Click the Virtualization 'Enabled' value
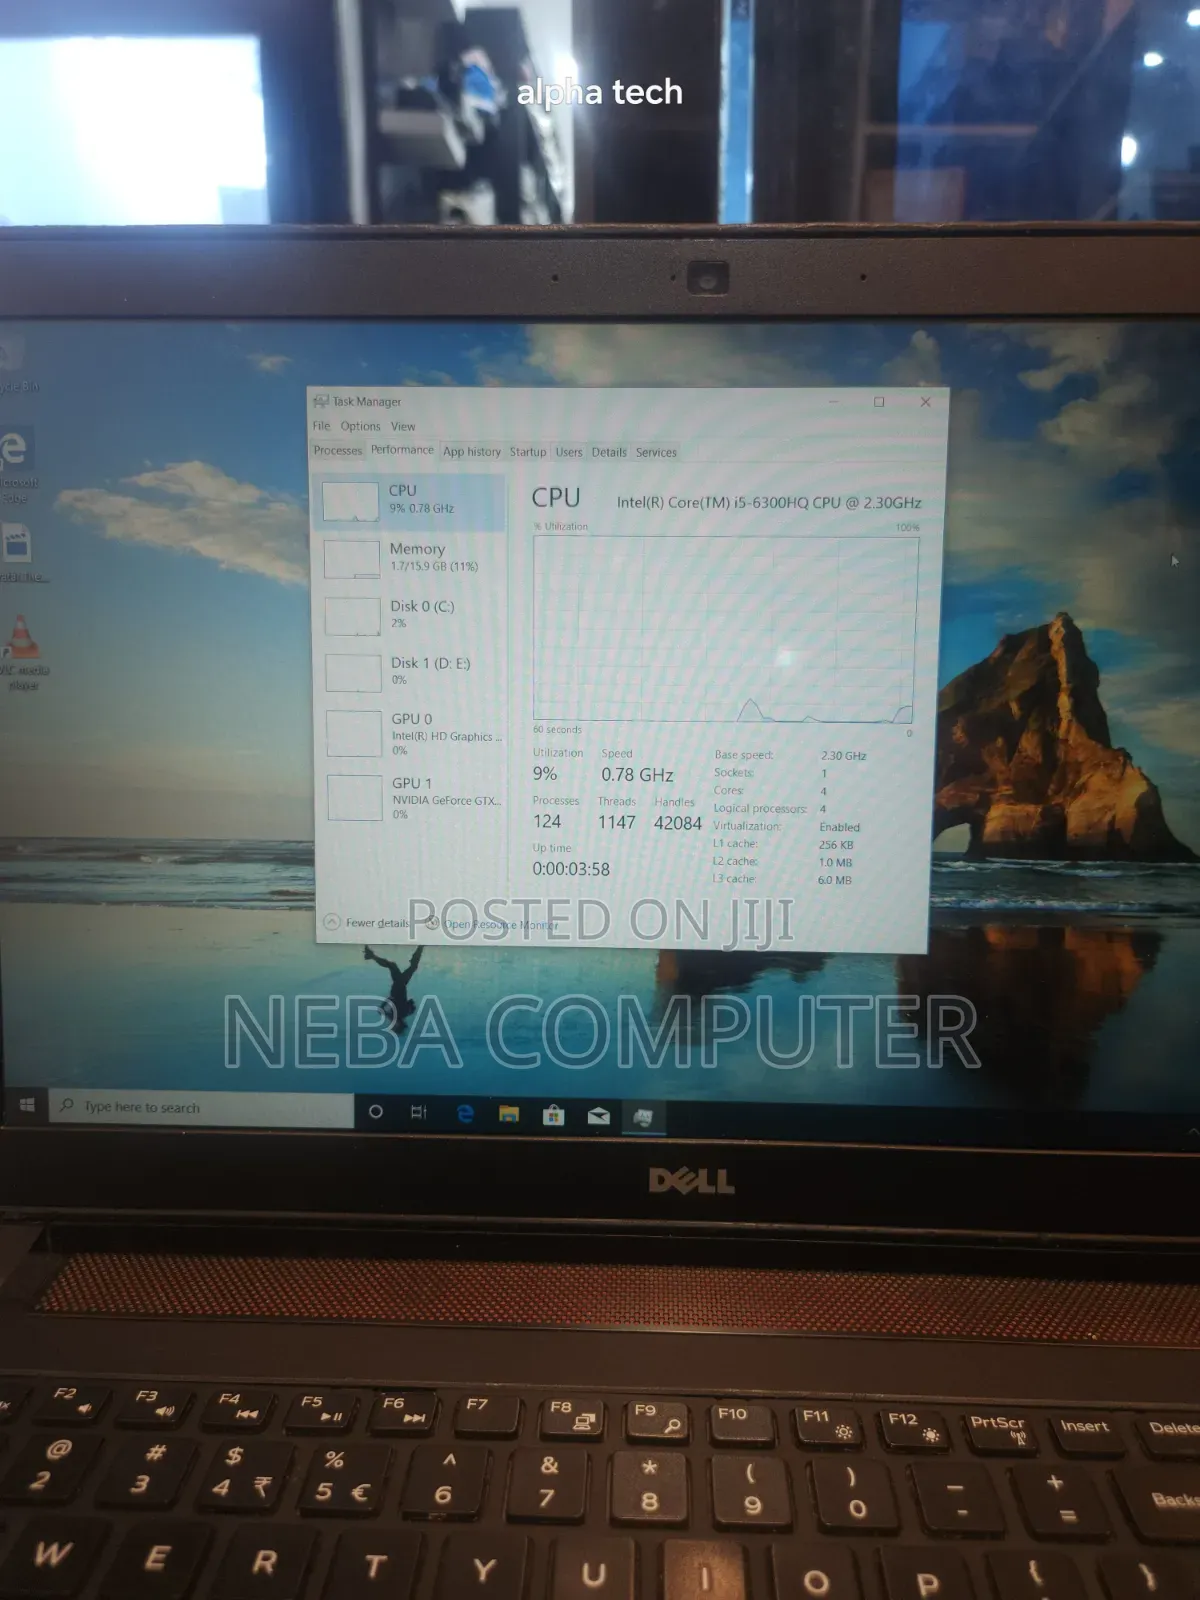Viewport: 1200px width, 1600px height. click(x=839, y=827)
